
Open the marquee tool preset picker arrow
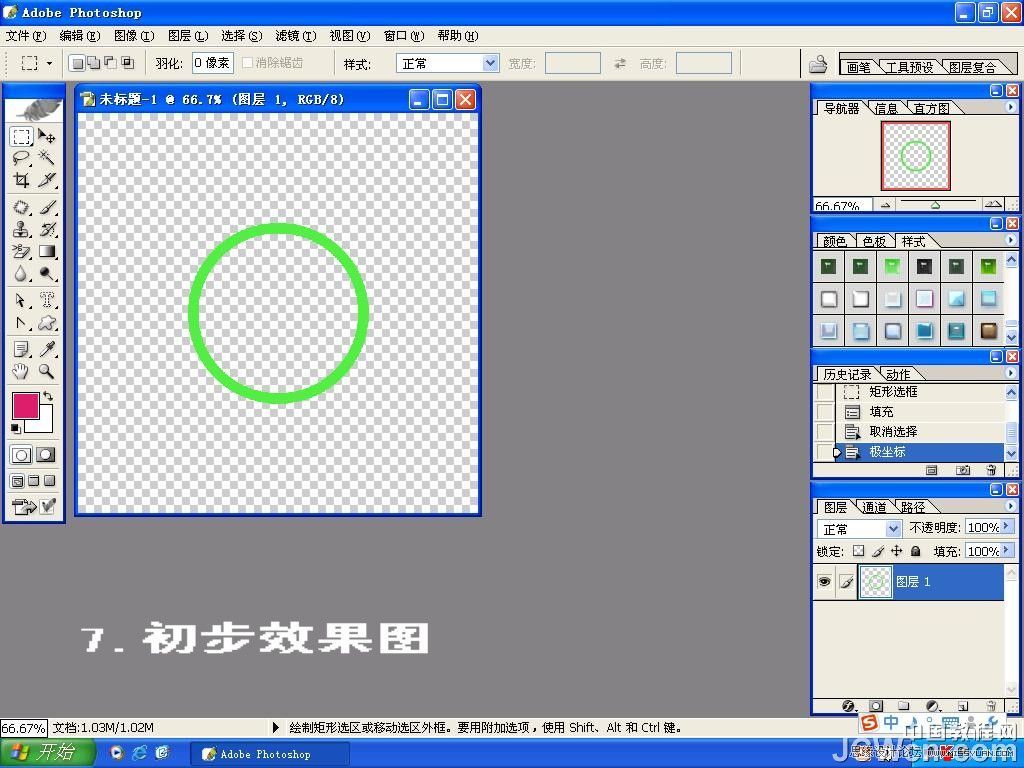point(50,63)
